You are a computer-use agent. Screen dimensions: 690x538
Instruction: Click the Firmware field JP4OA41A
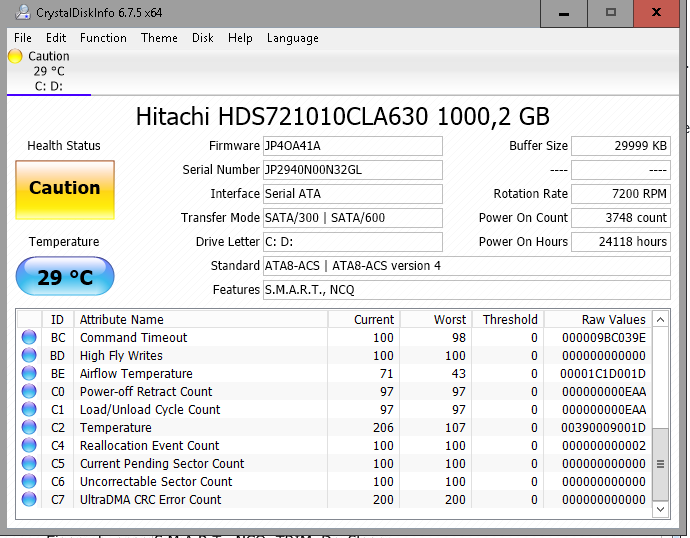coord(353,146)
